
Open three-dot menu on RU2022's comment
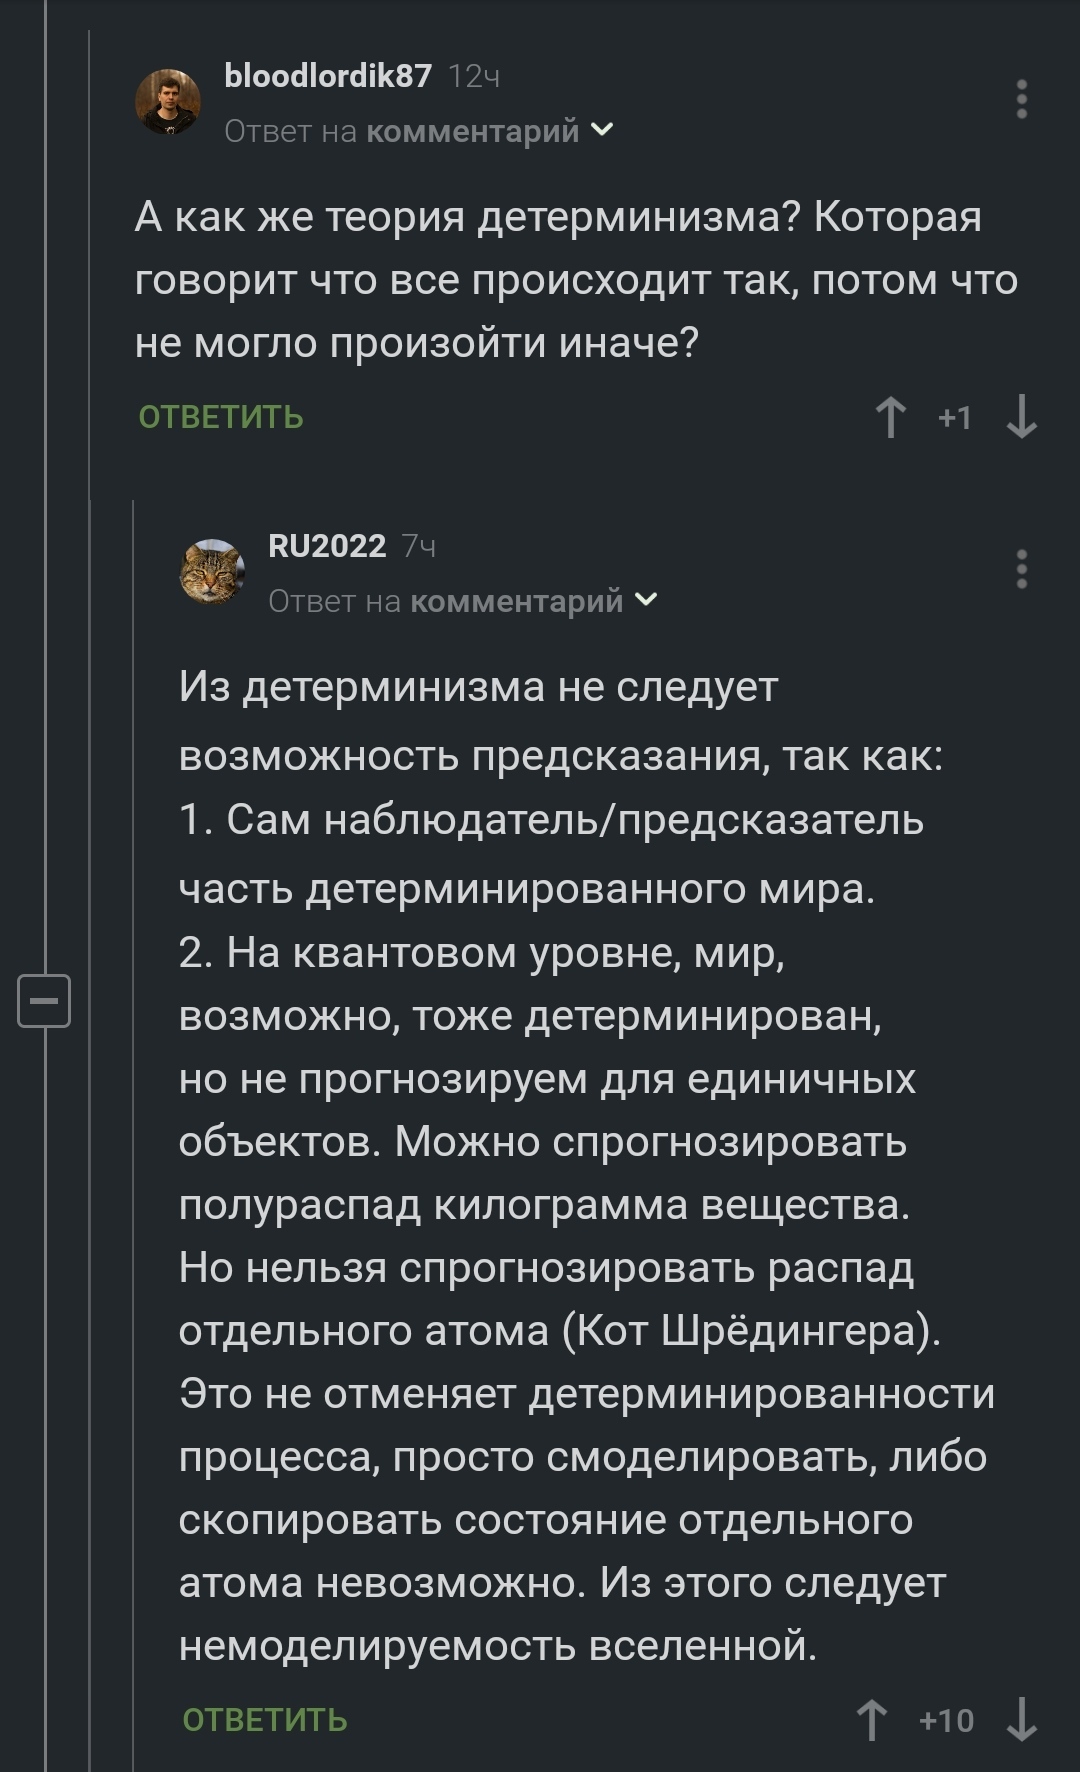click(x=1021, y=569)
